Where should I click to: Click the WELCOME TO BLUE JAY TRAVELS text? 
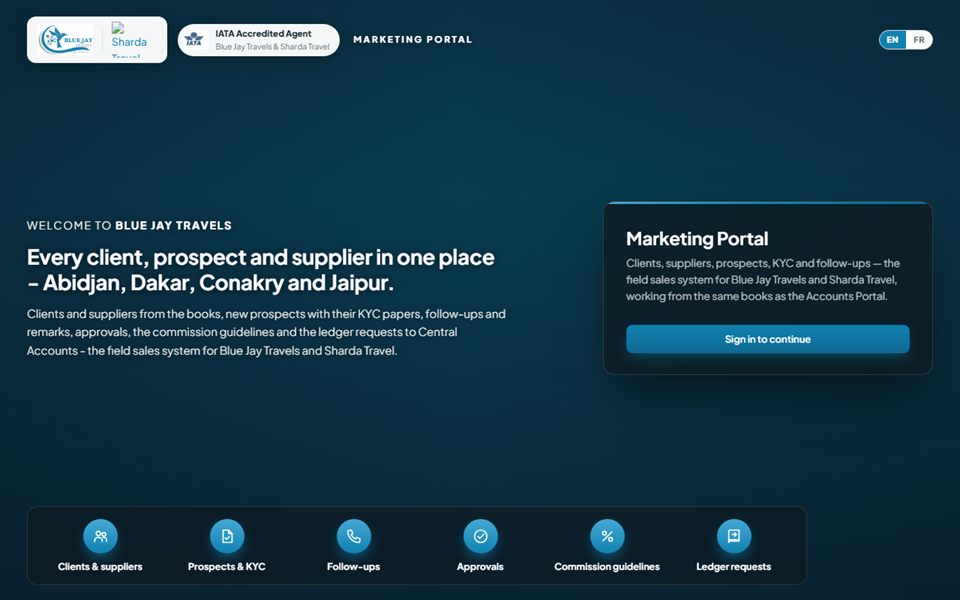coord(129,225)
